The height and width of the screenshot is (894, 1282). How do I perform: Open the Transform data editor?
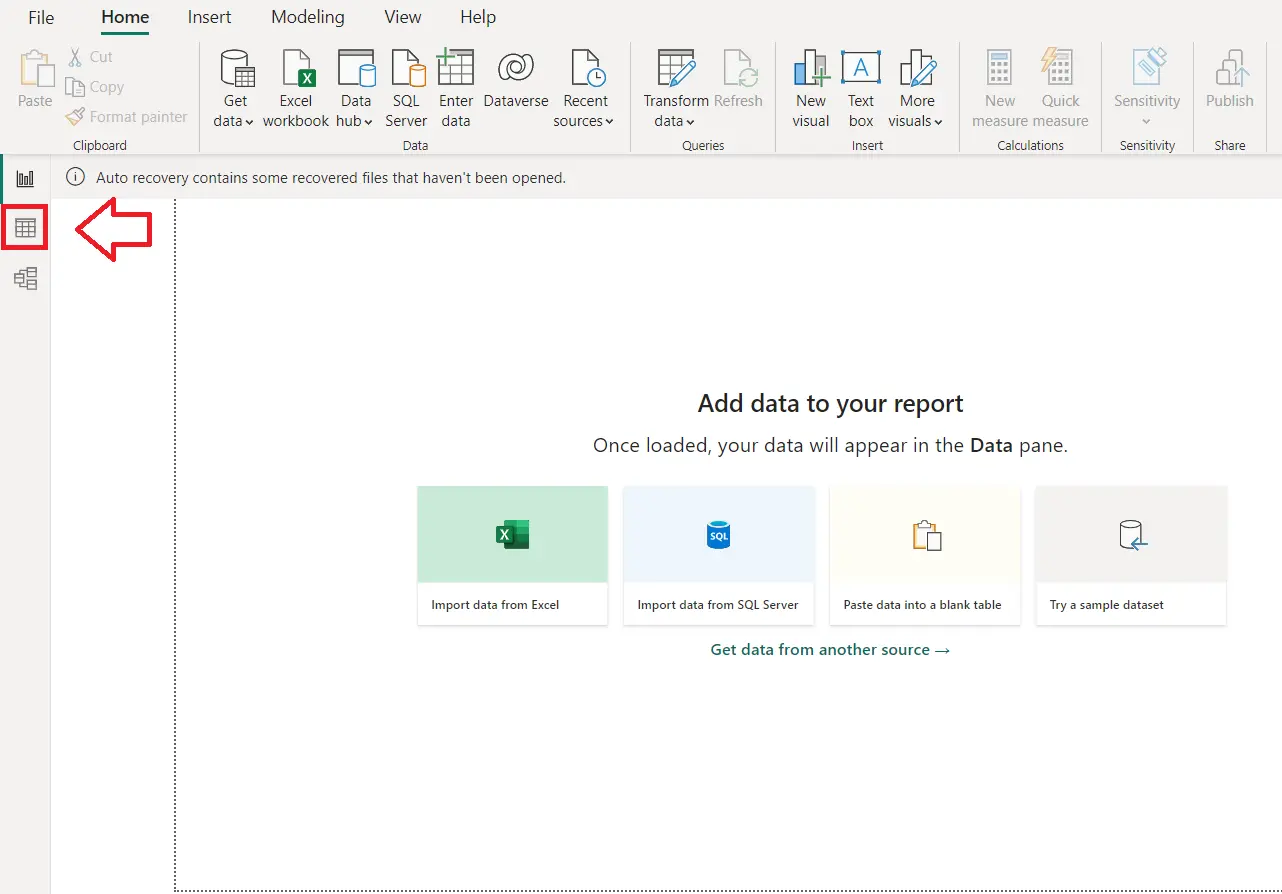676,88
